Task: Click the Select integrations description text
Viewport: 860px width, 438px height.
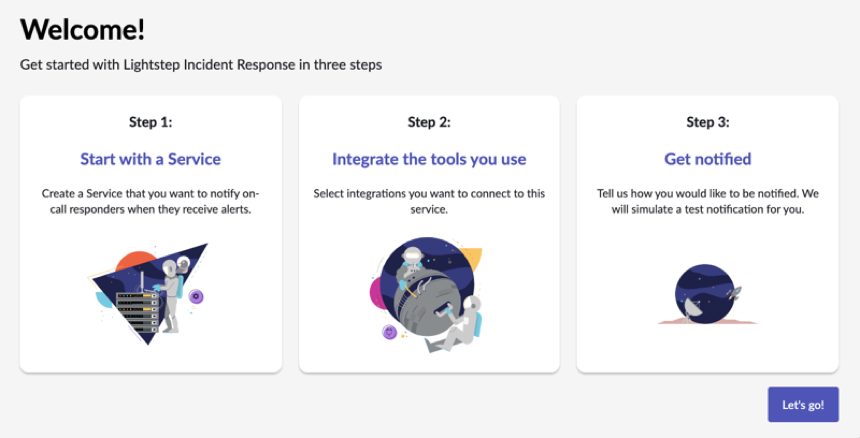Action: click(429, 201)
